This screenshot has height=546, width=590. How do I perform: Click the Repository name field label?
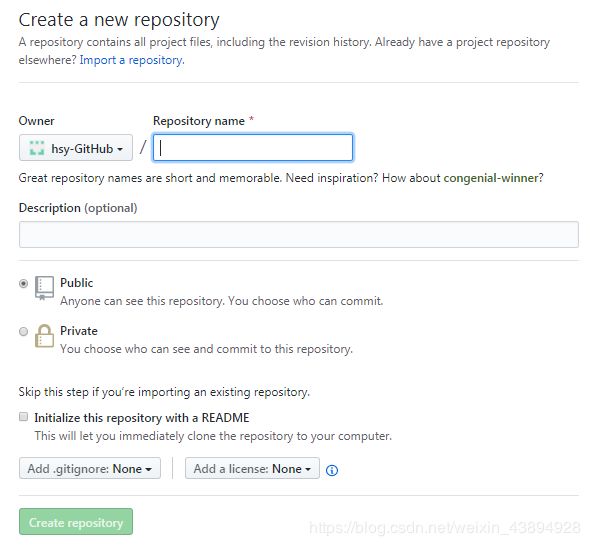click(199, 121)
